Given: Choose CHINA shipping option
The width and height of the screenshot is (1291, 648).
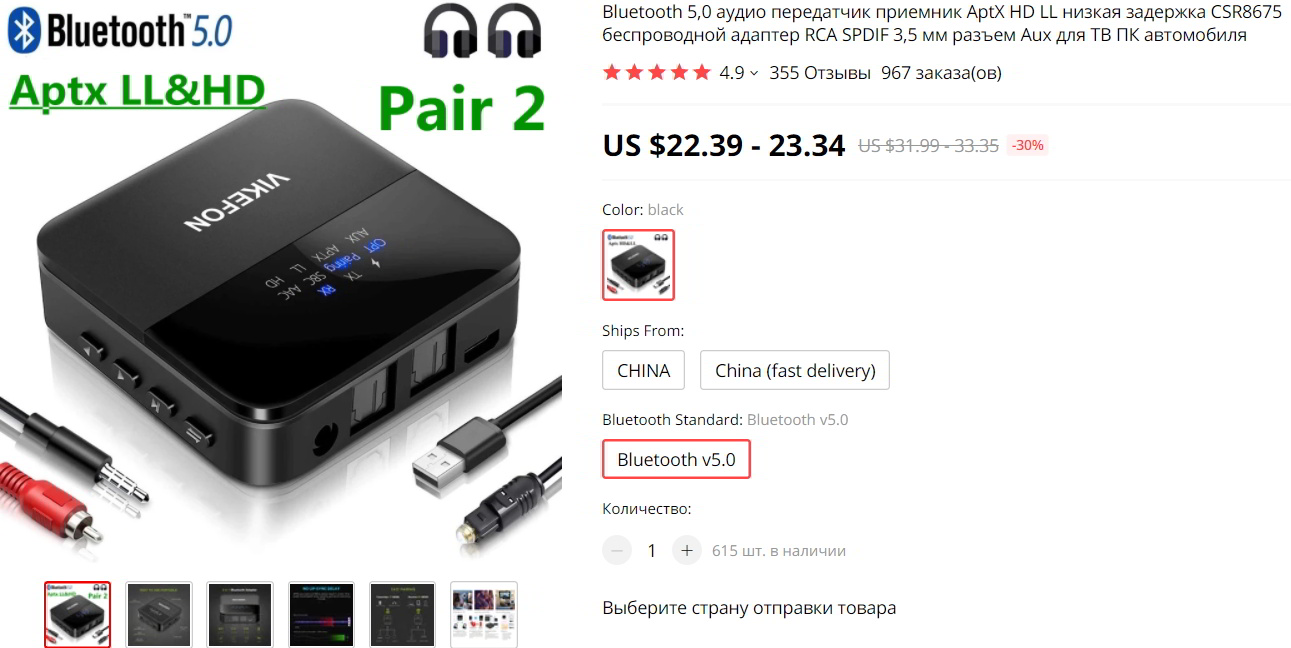Looking at the screenshot, I should pos(643,370).
